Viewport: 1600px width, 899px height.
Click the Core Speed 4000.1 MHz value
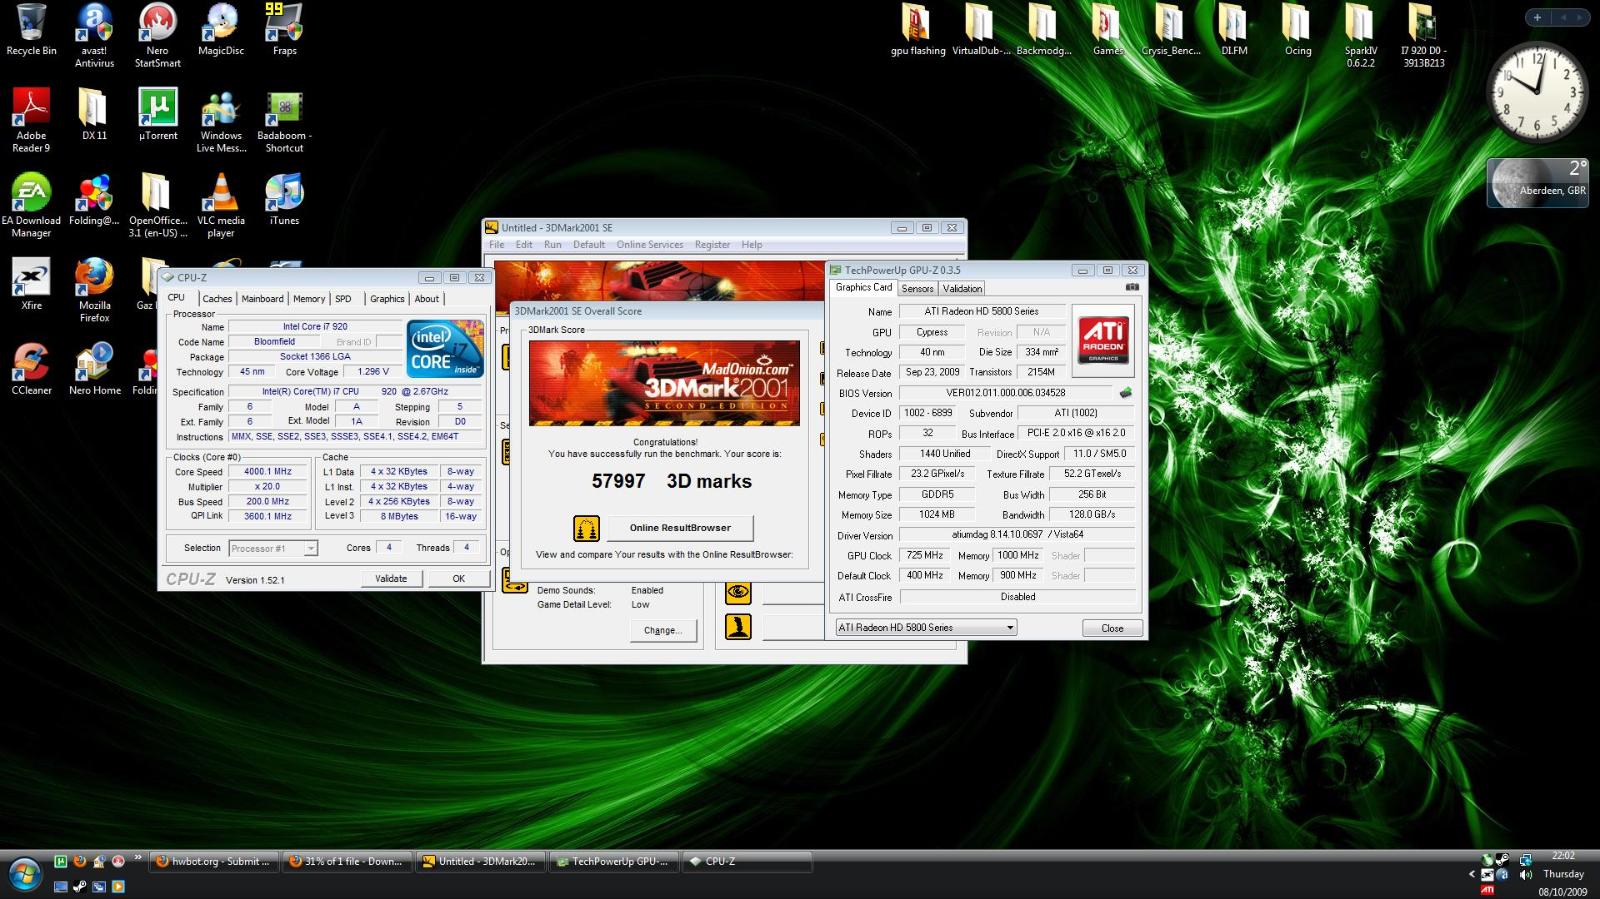point(268,471)
